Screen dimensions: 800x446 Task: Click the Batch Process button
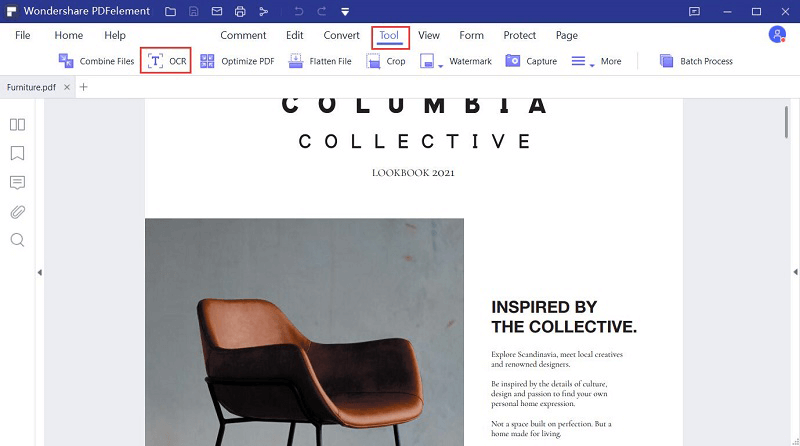(x=696, y=61)
